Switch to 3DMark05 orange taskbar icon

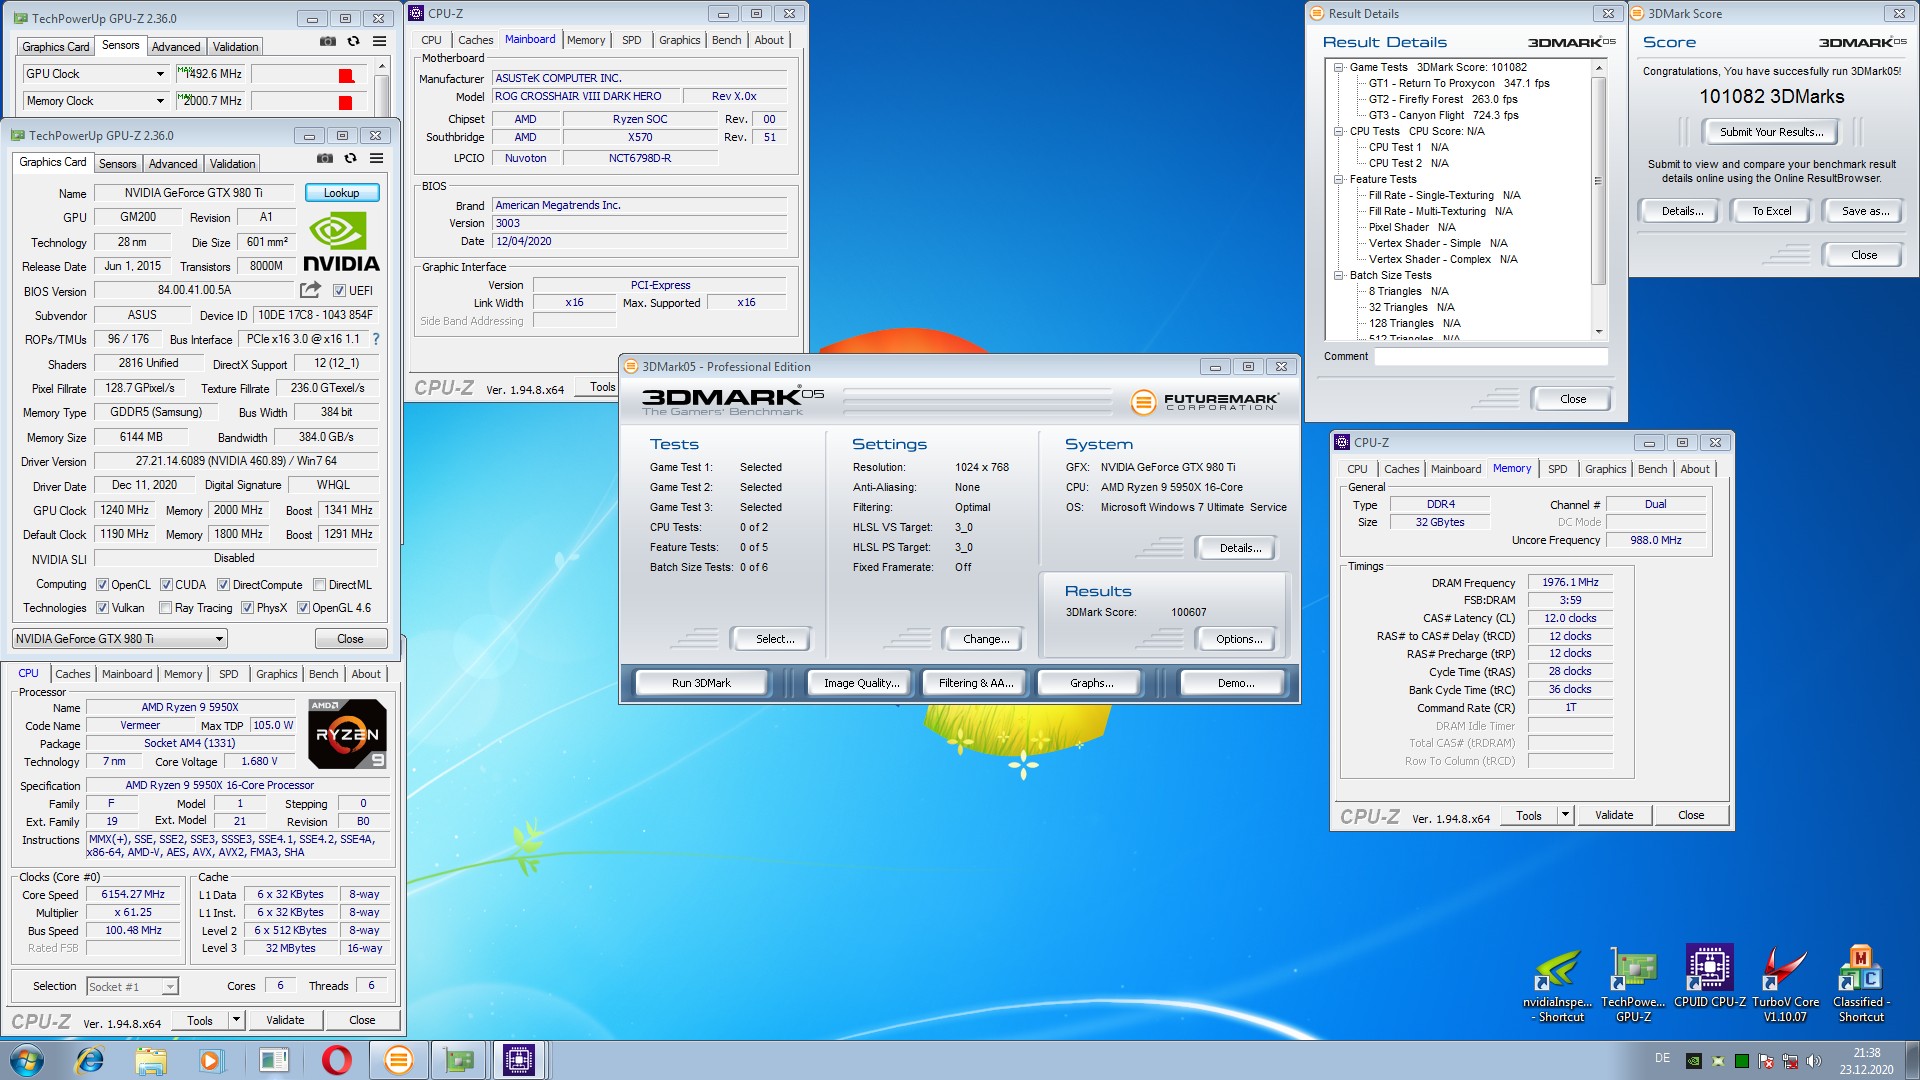(398, 1060)
